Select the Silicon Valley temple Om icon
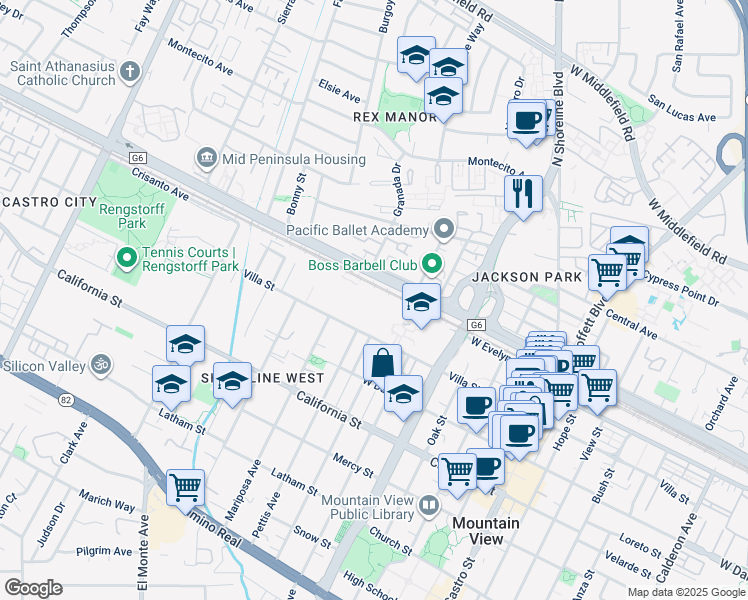This screenshot has height=600, width=748. coord(101,365)
